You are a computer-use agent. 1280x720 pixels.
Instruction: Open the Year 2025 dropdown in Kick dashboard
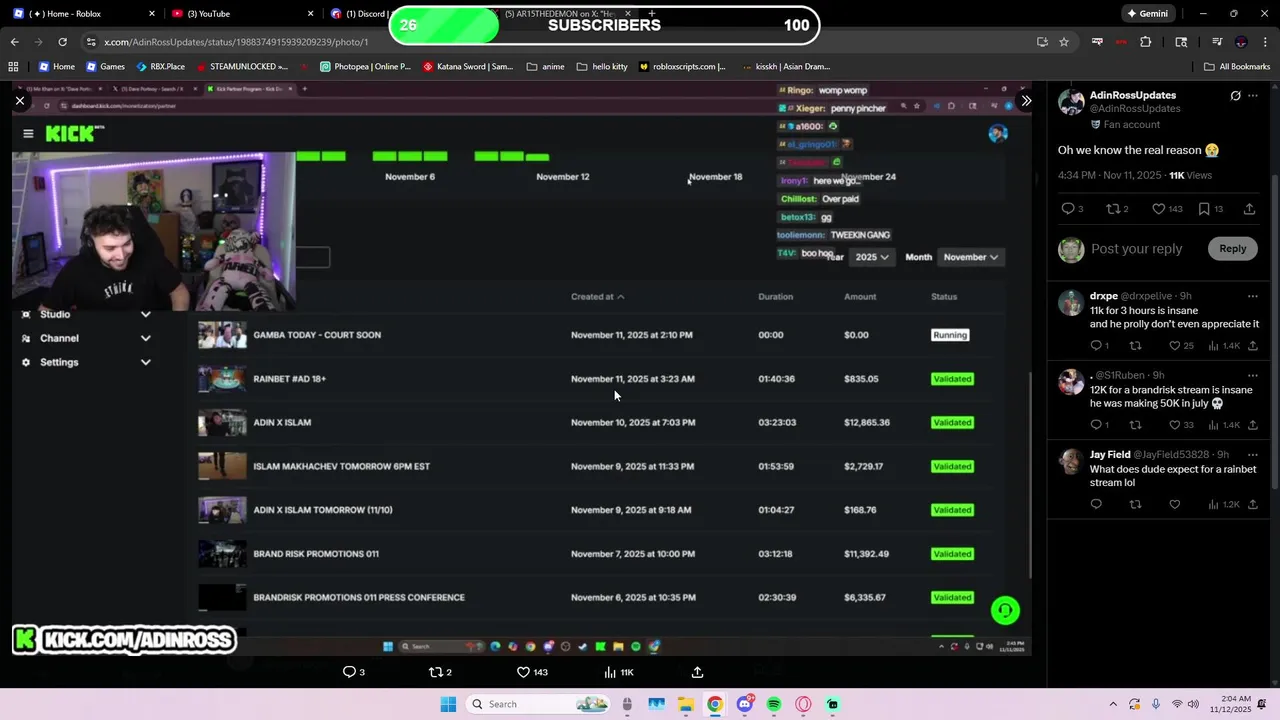[872, 257]
